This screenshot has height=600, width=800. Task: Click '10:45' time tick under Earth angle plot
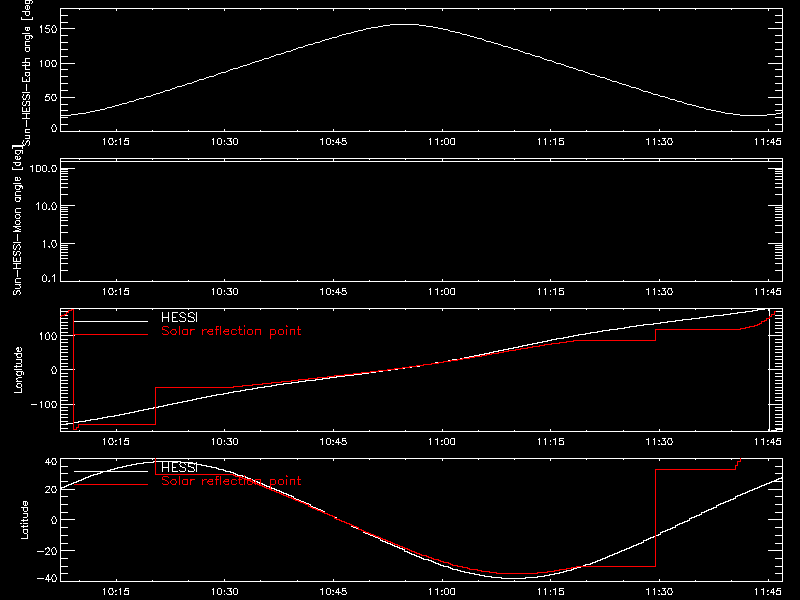click(x=333, y=142)
